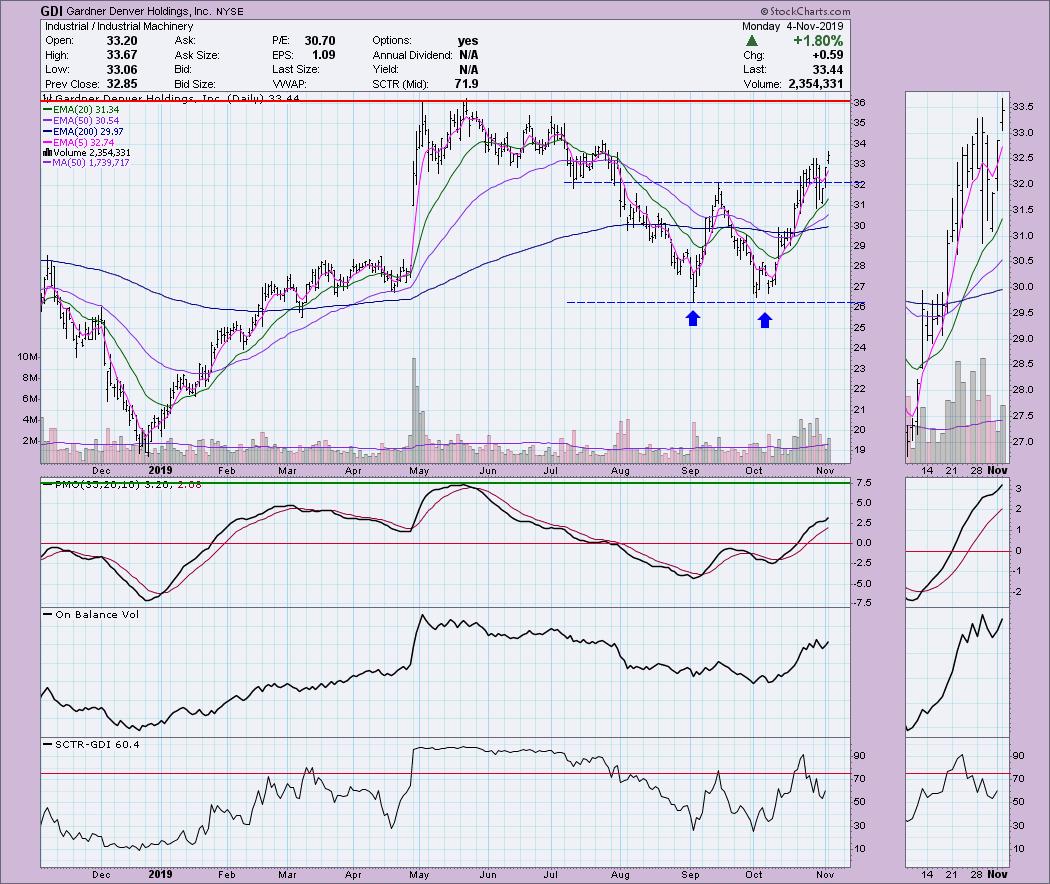Select the P/E value 30.70
Viewport: 1050px width, 884px height.
(x=320, y=41)
